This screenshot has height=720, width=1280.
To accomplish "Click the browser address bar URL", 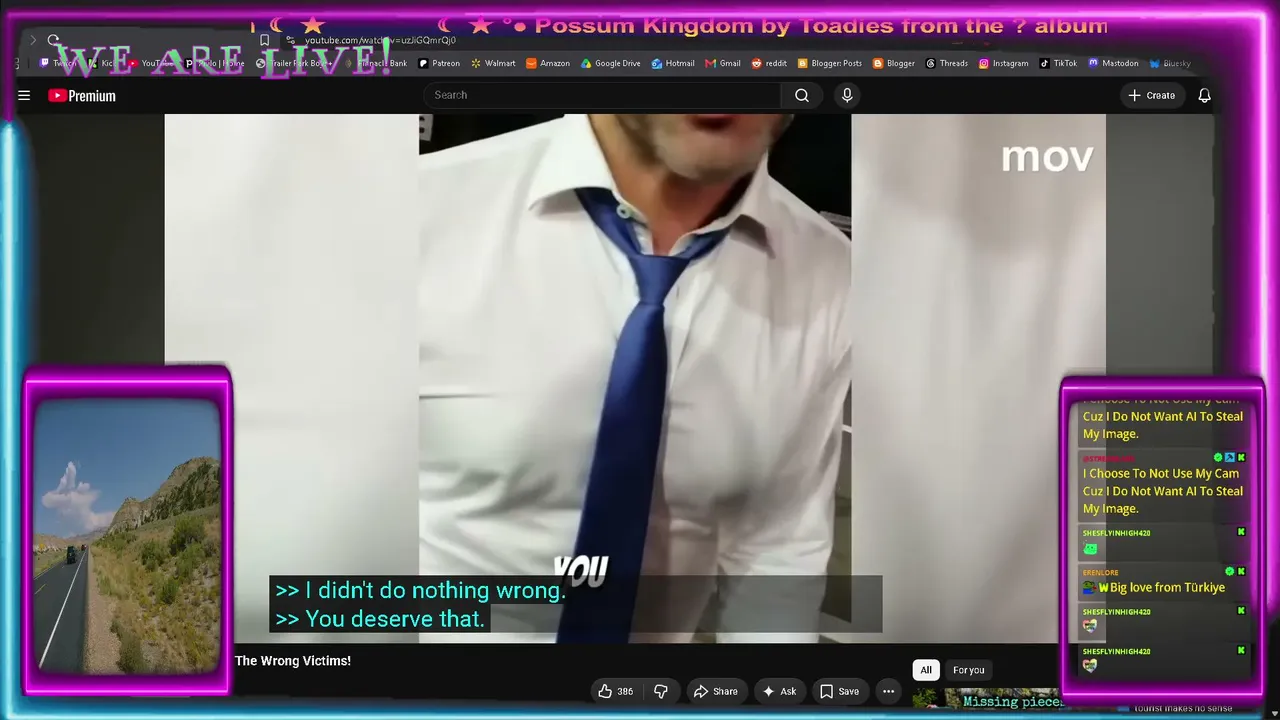I will [x=380, y=40].
